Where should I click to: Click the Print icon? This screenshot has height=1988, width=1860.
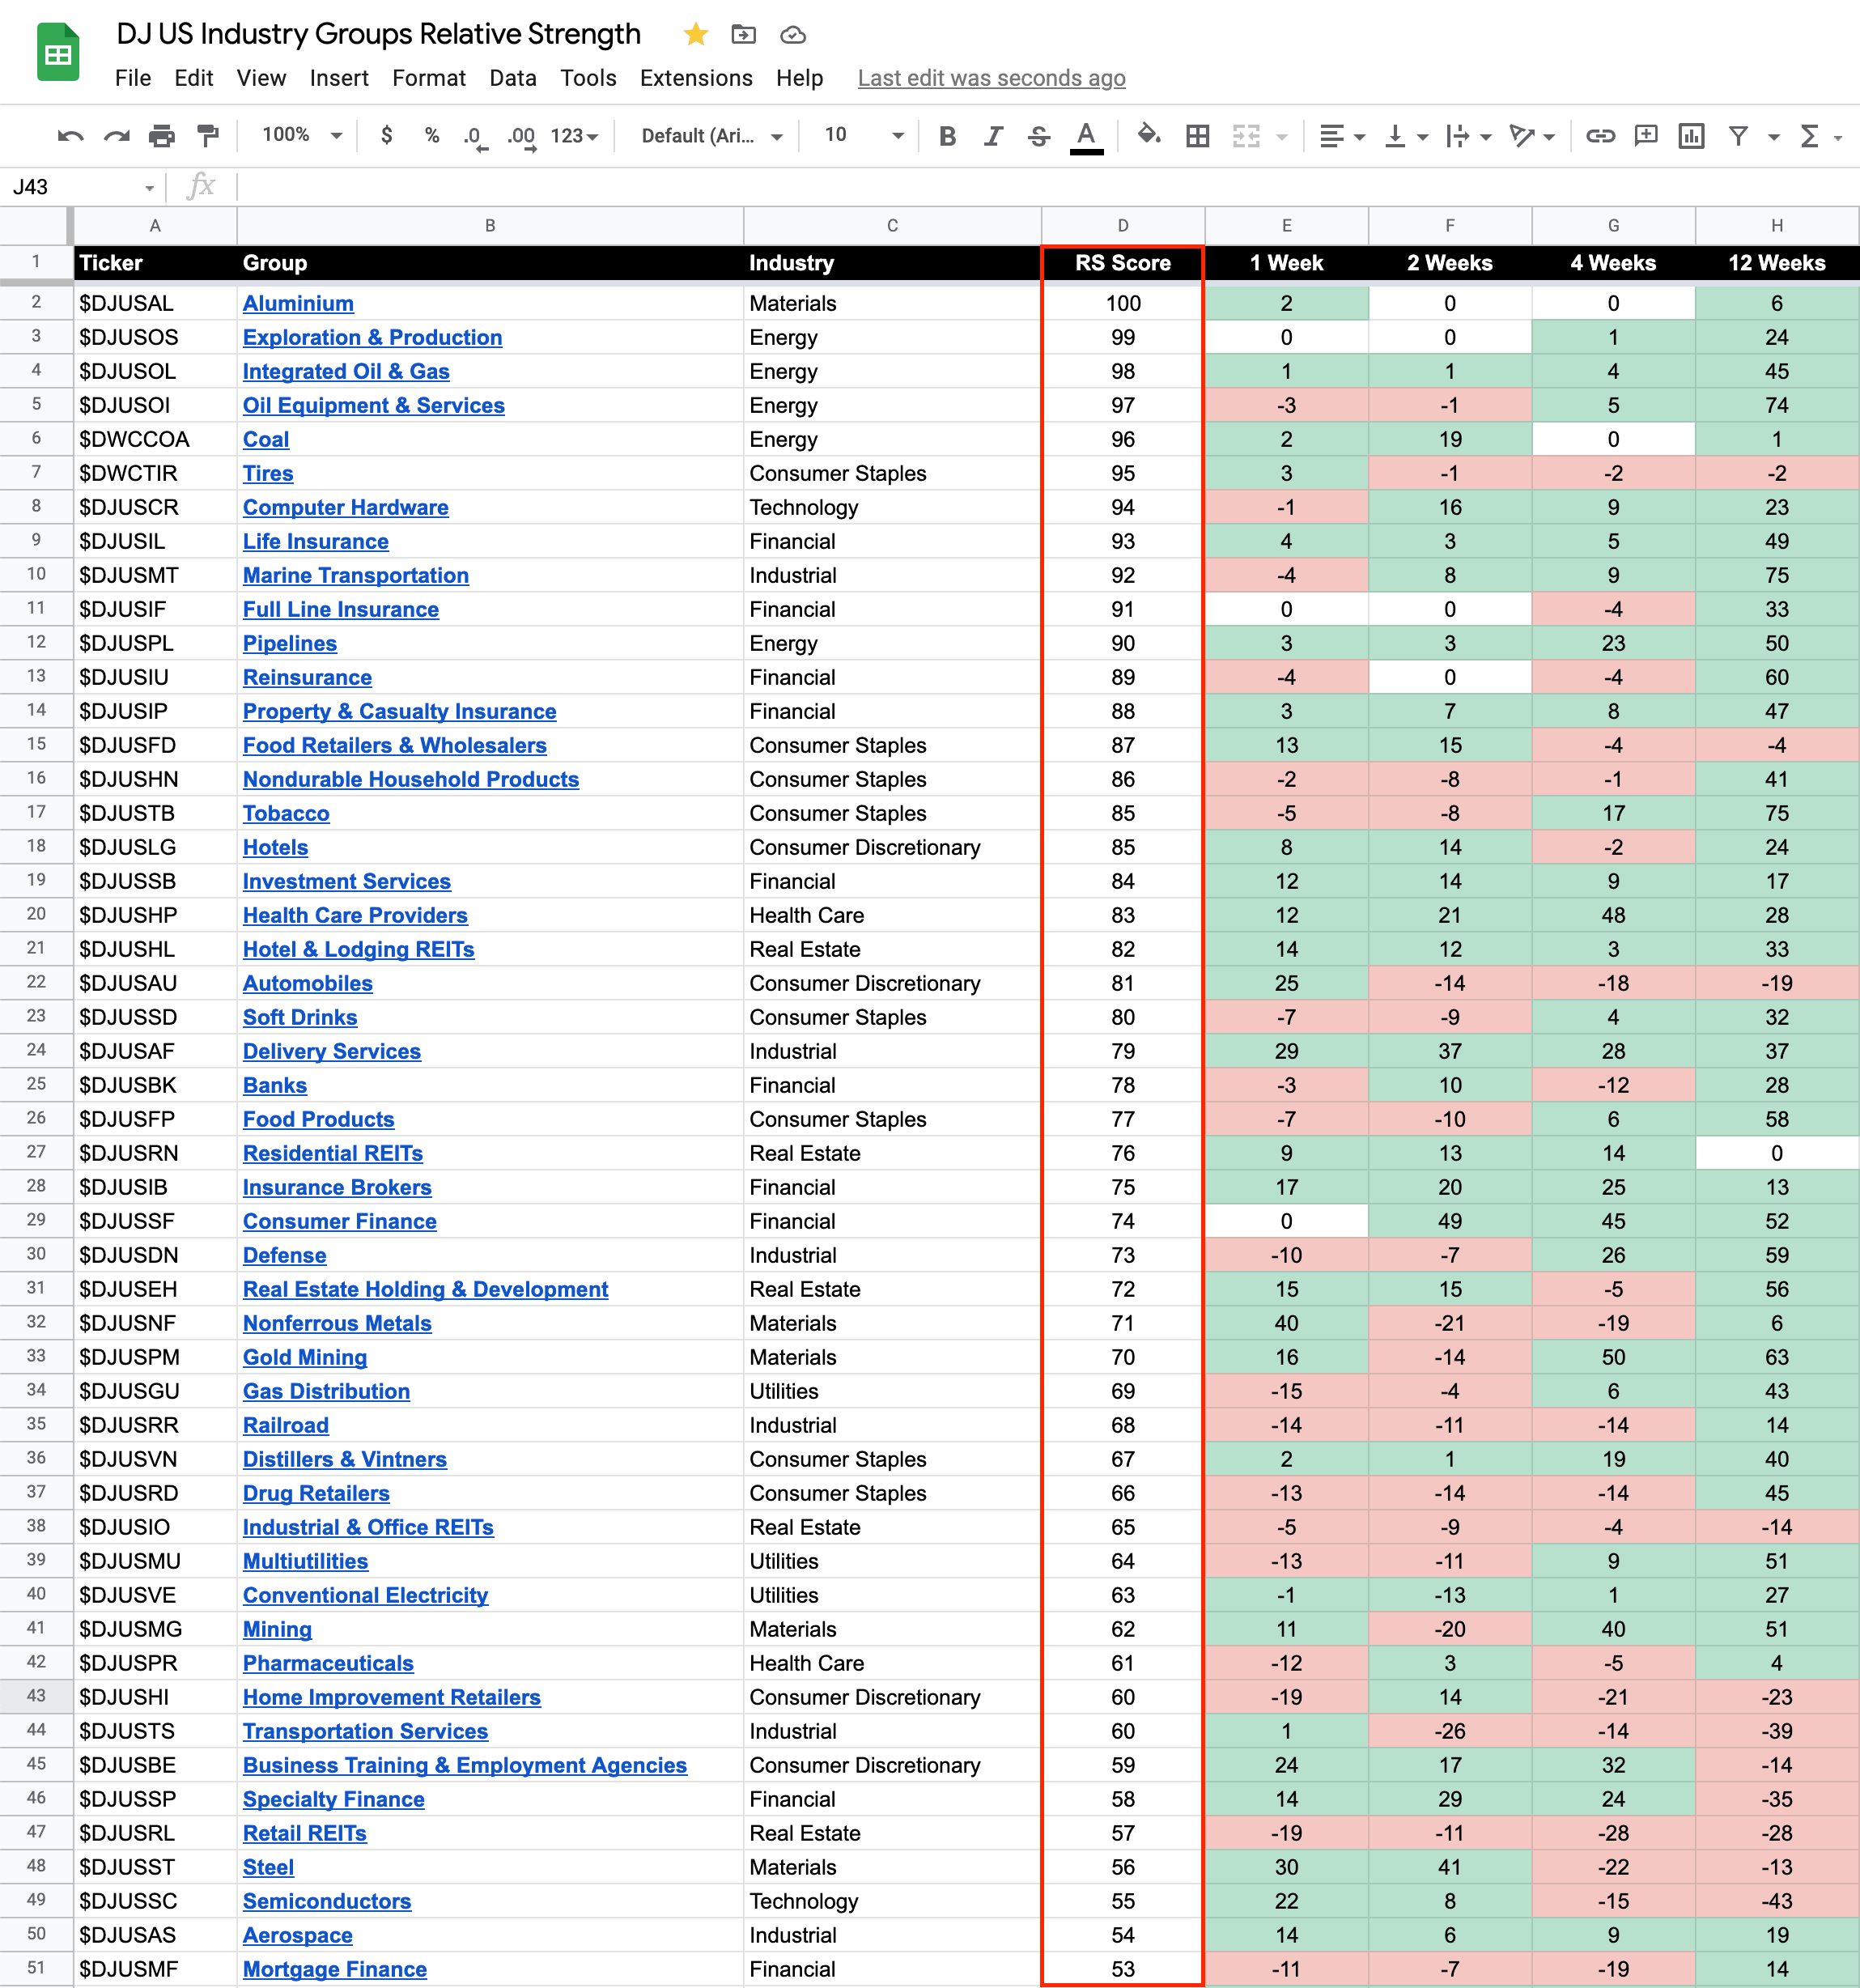161,136
